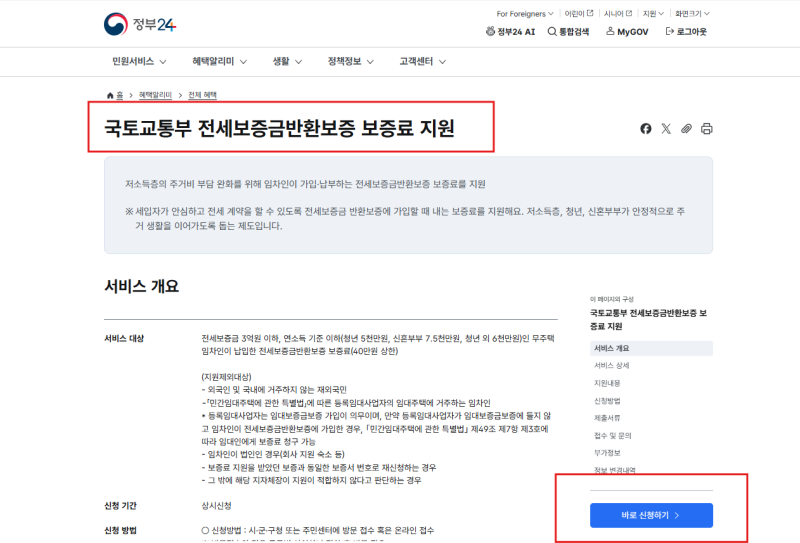The width and height of the screenshot is (800, 543).
Task: Jump to 서비스 개요 section in sidebar
Action: click(651, 348)
